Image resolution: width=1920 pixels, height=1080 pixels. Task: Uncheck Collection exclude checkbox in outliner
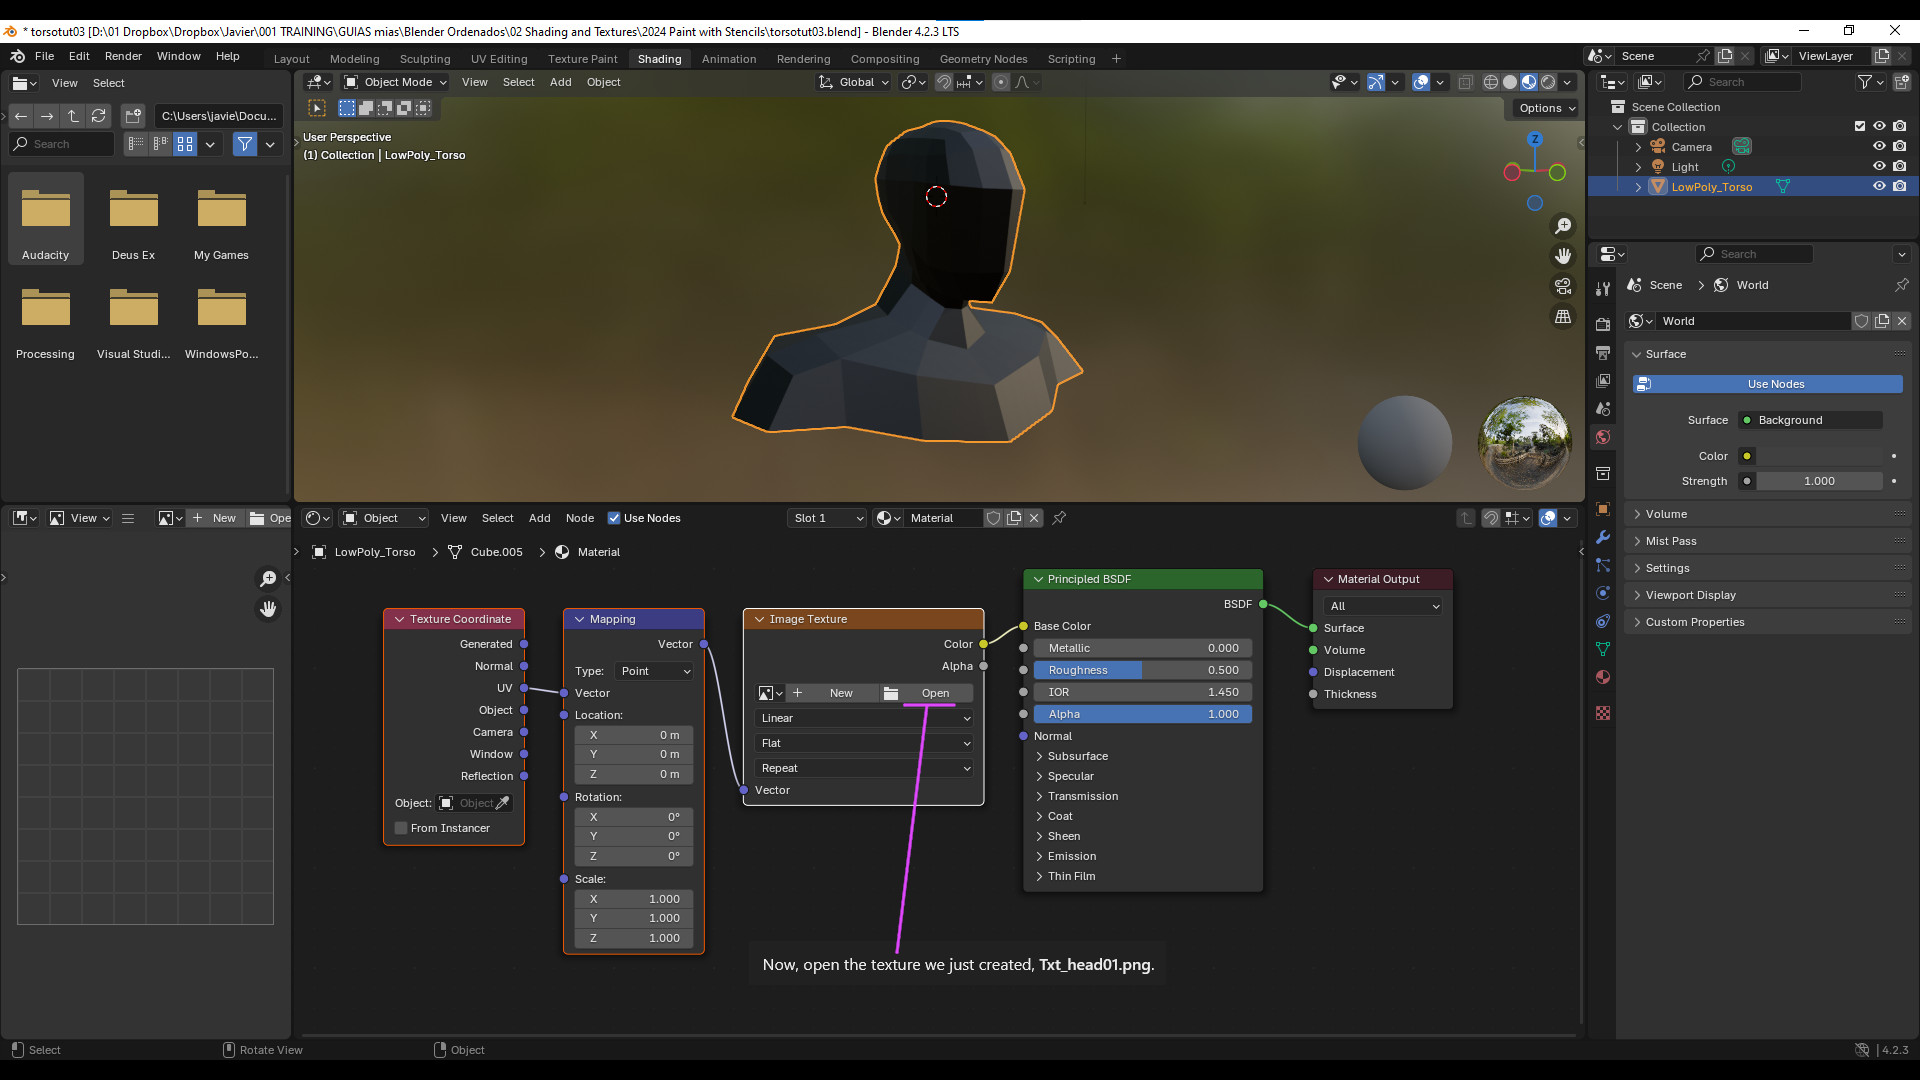tap(1860, 127)
